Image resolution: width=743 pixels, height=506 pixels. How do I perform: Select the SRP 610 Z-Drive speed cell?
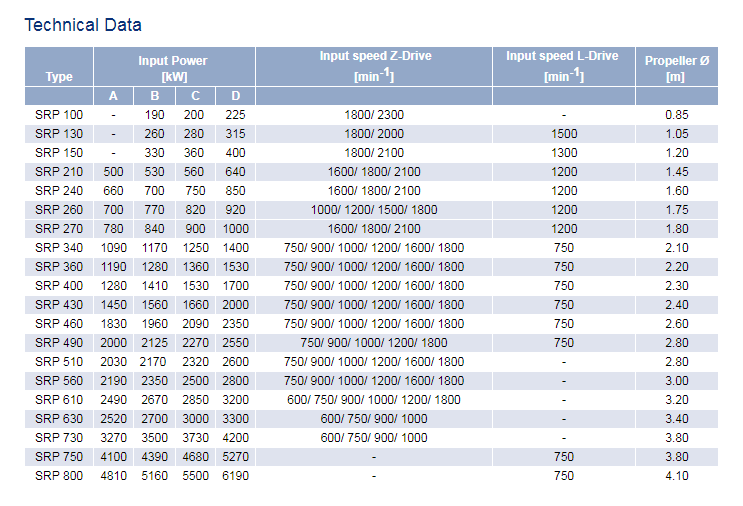[x=374, y=400]
